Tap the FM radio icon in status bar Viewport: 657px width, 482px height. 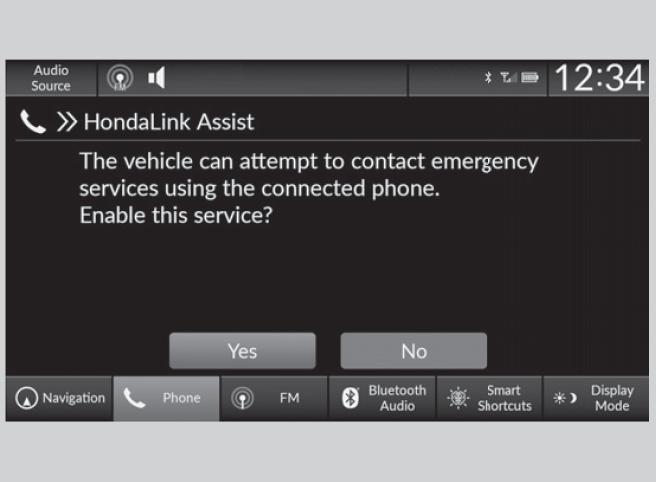click(x=120, y=78)
